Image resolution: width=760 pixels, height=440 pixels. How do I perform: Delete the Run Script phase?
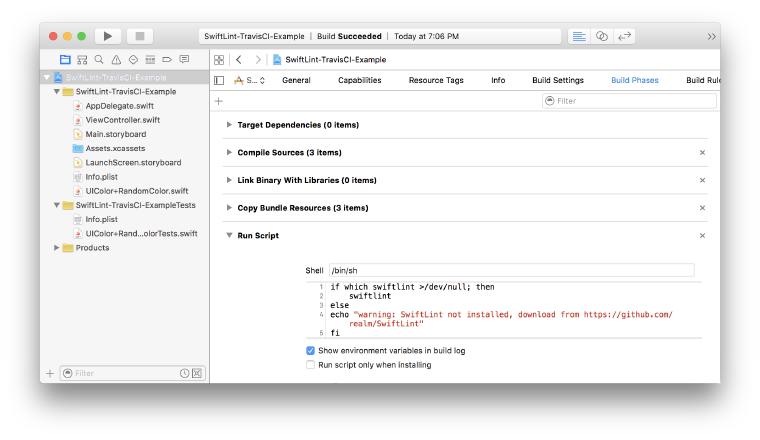click(702, 236)
